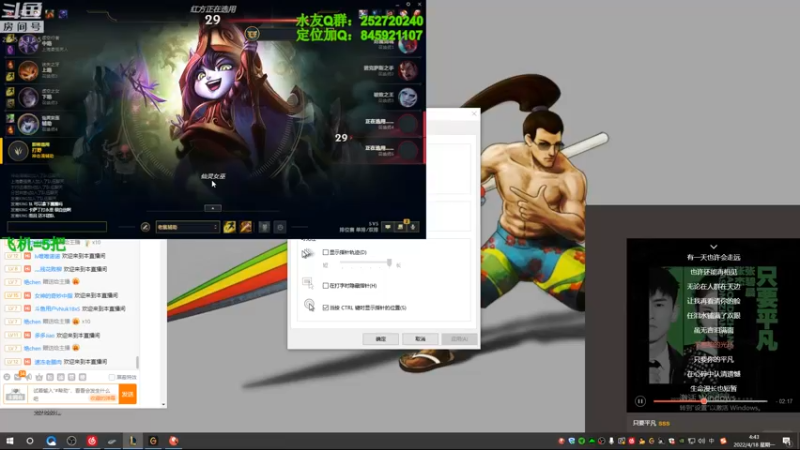
Task: Open the rune page dropdown
Action: [187, 227]
